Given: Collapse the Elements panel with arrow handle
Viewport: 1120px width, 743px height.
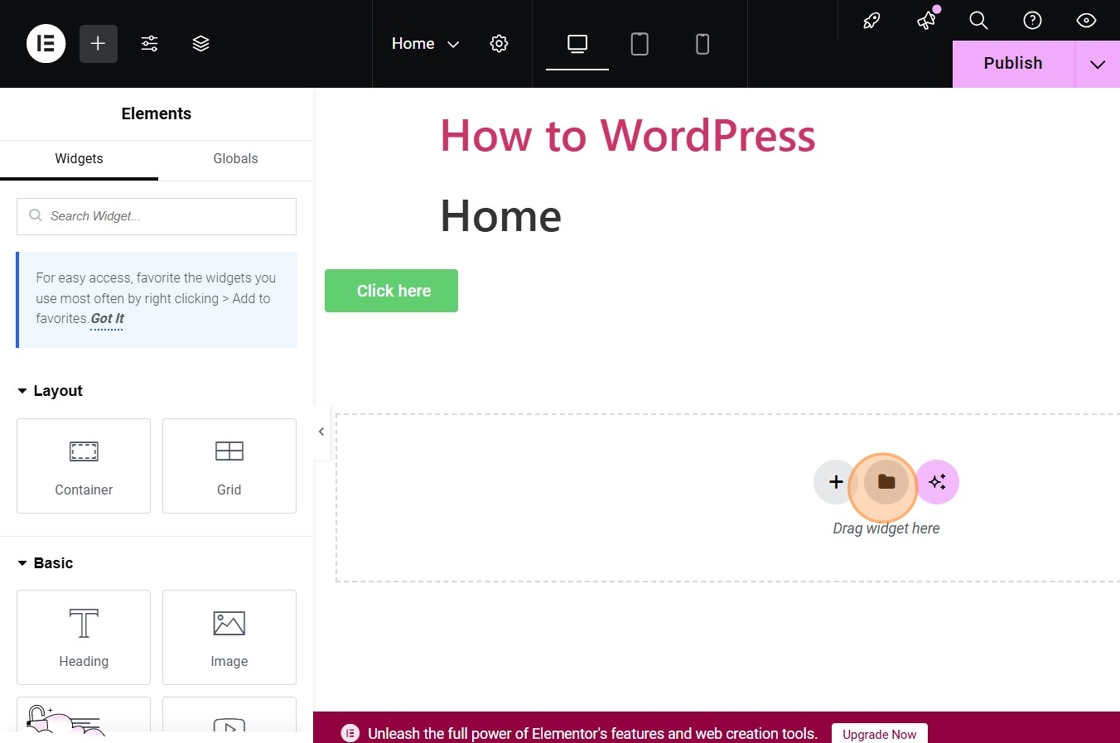Looking at the screenshot, I should point(321,432).
